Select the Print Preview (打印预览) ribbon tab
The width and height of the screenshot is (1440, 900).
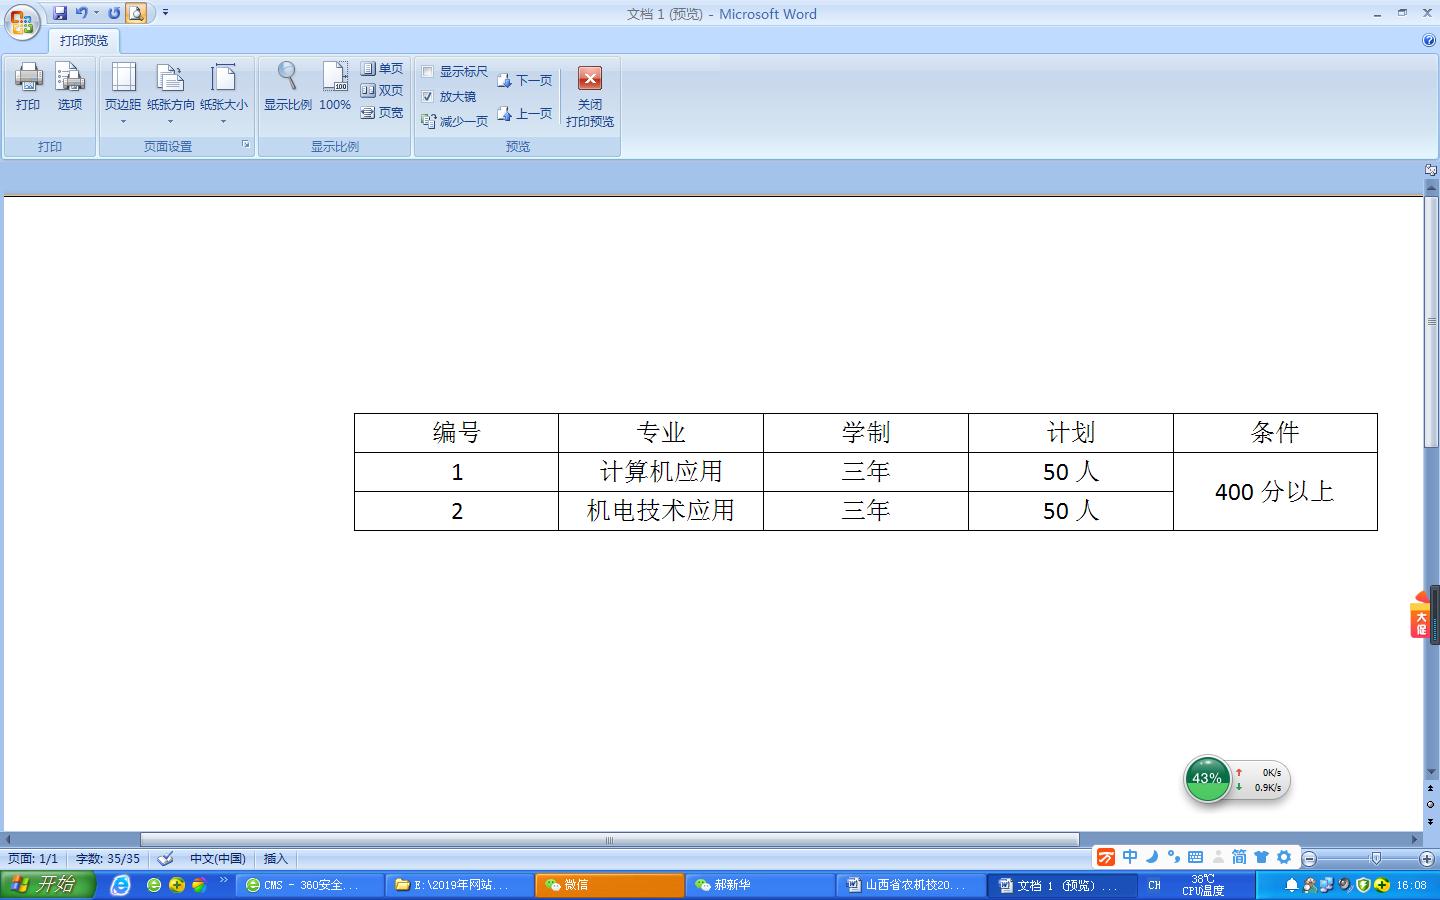coord(84,41)
